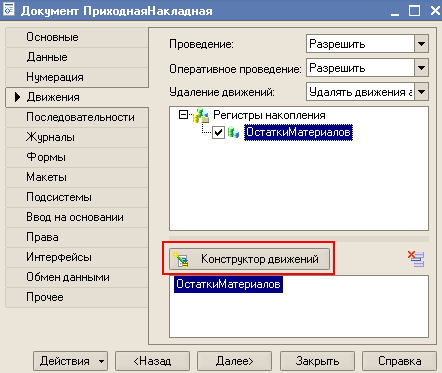Open the Действия button dropdown arrow

(x=101, y=361)
